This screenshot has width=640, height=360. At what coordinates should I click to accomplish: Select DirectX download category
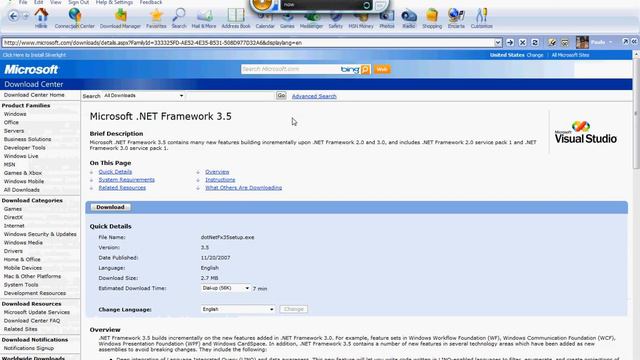(13, 217)
